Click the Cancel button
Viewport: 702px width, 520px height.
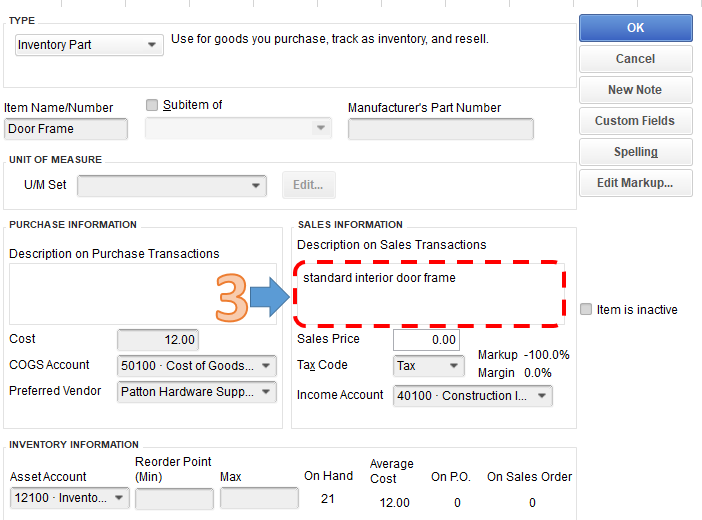click(x=636, y=59)
